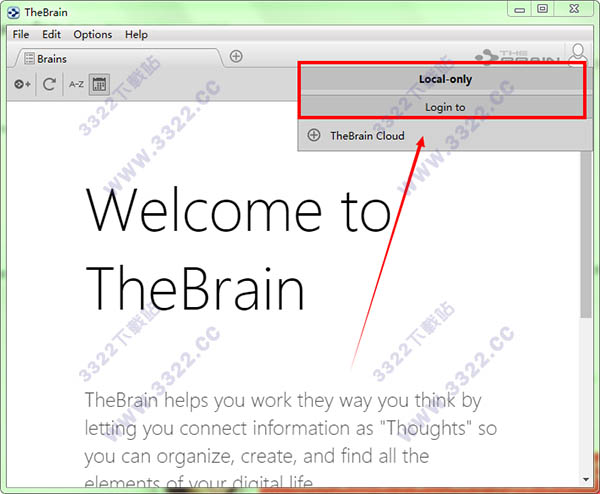Minimize TheBrain window
600x494 pixels.
click(519, 10)
